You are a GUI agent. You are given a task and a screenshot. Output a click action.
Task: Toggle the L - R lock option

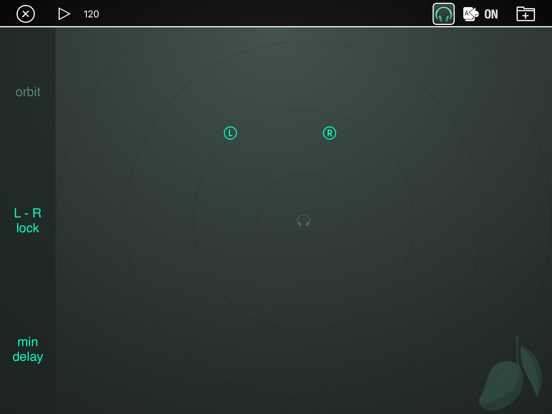point(28,221)
